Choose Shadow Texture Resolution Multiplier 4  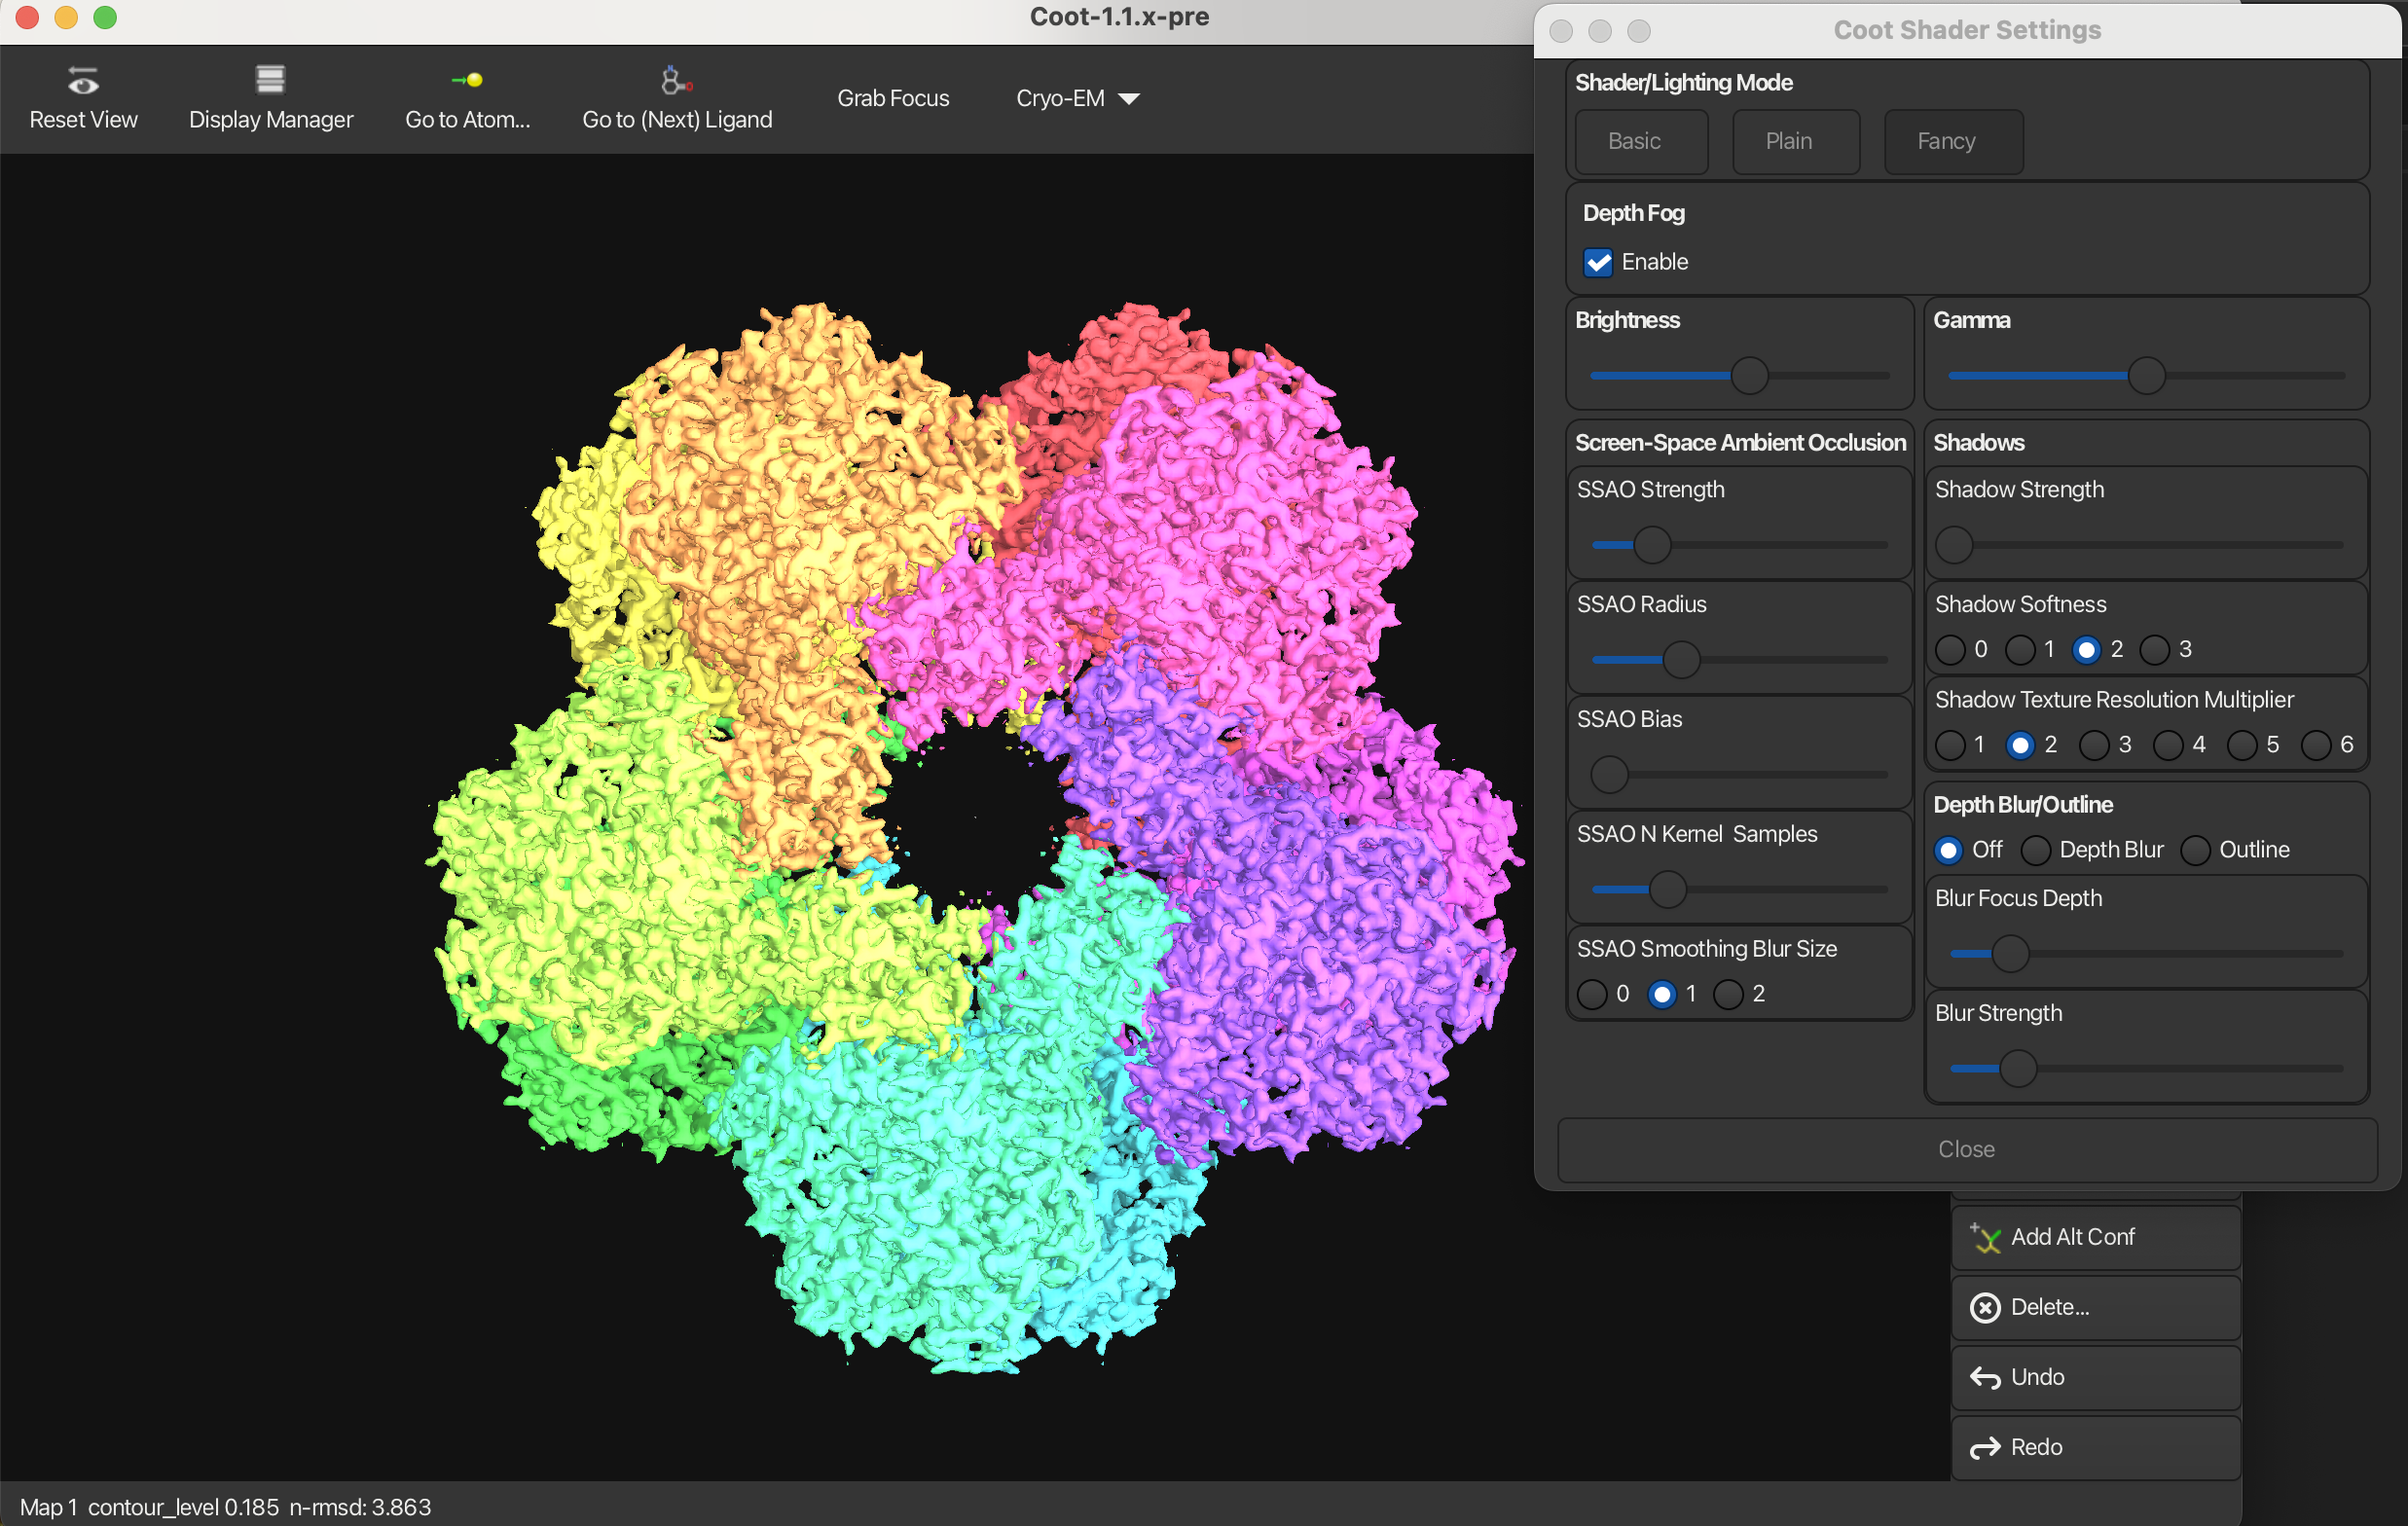pos(2168,745)
